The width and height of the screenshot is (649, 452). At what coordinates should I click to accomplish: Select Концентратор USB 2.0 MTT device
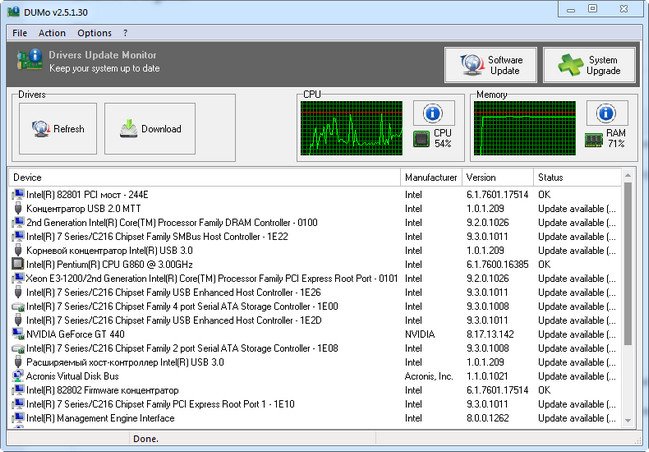(83, 209)
